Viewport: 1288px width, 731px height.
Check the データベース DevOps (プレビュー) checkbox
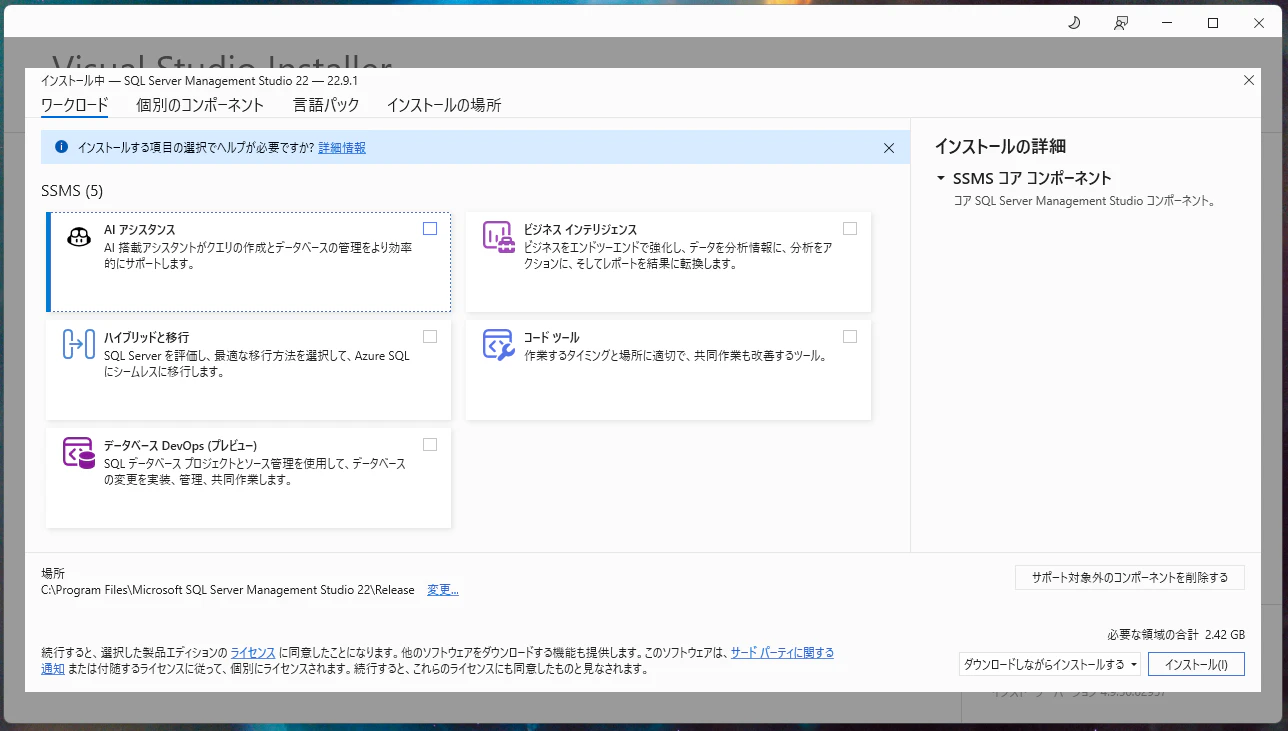[x=430, y=445]
